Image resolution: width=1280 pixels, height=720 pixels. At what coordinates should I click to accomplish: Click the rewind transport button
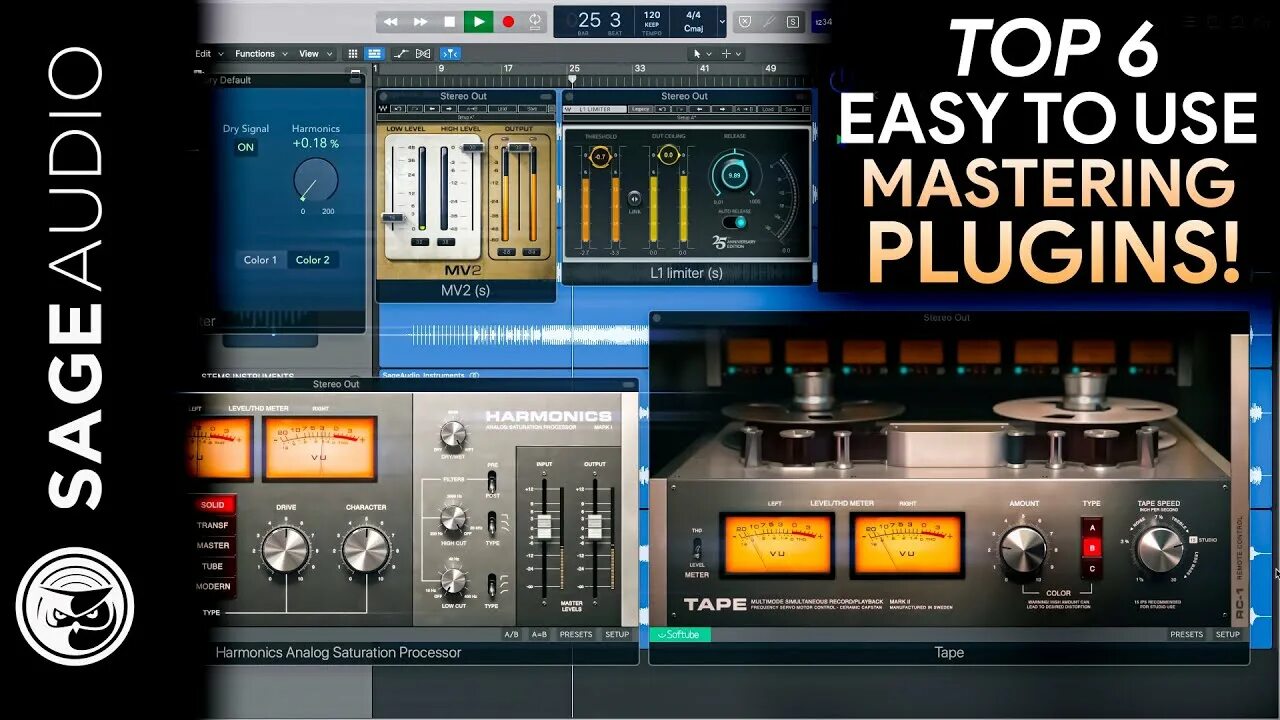click(391, 21)
